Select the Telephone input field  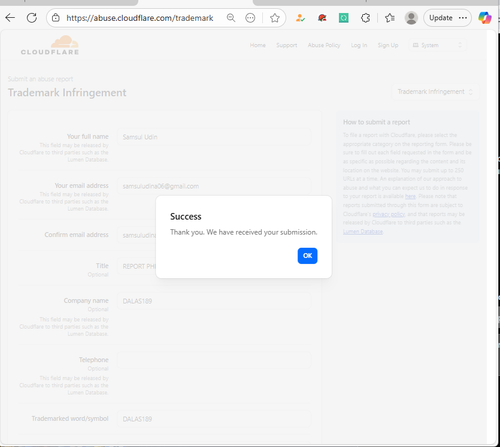tap(214, 360)
